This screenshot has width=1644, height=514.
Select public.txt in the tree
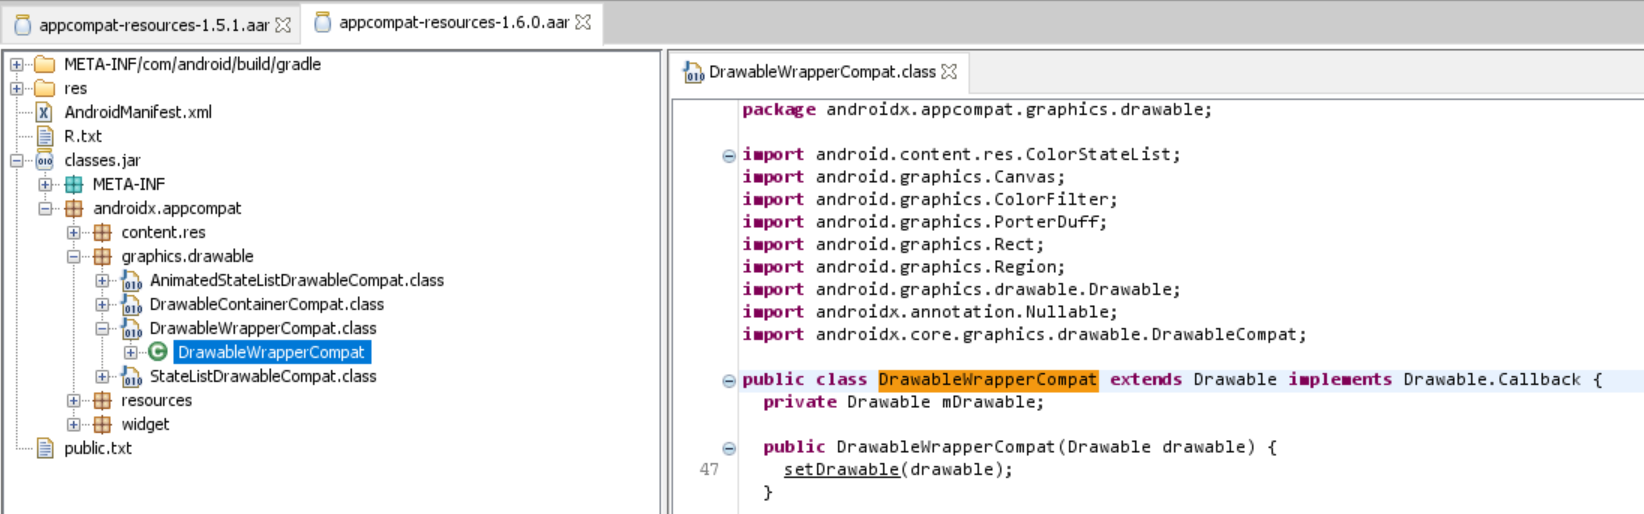point(98,448)
